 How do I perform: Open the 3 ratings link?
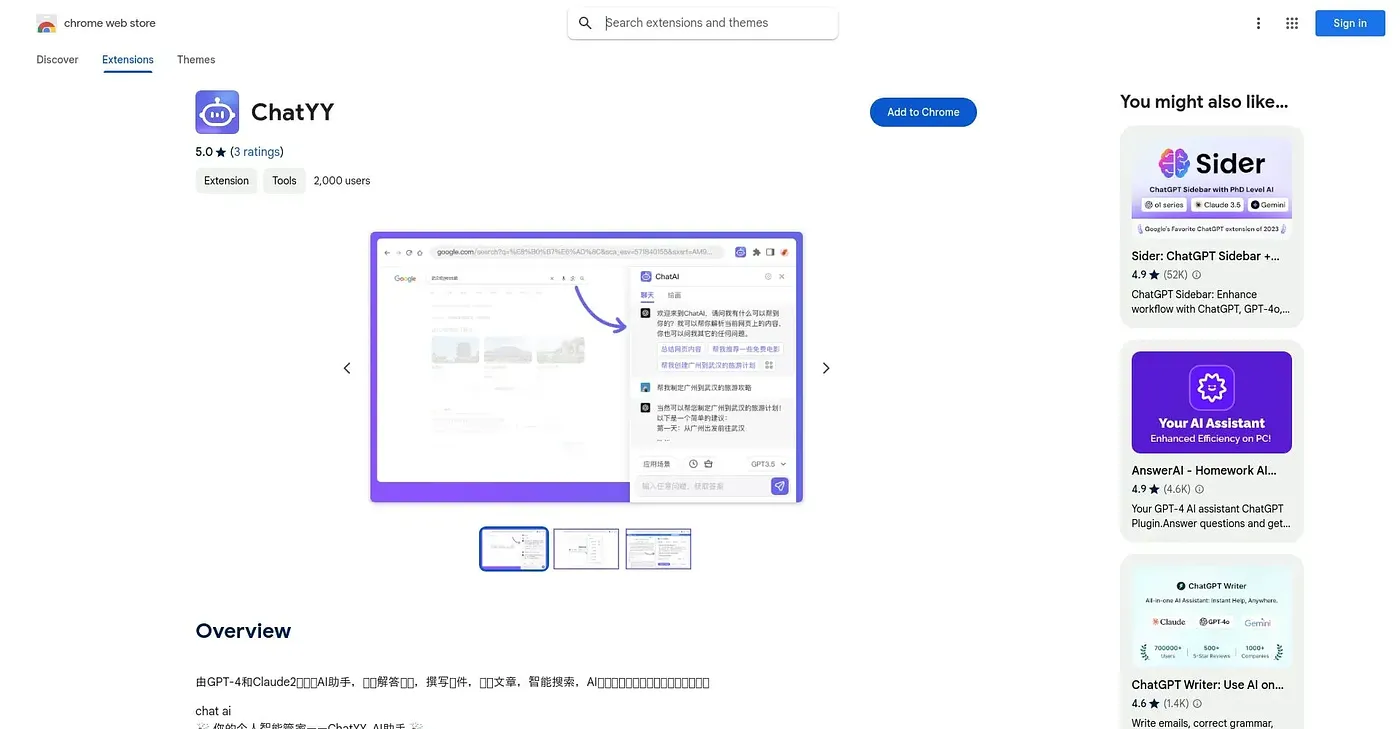tap(257, 152)
